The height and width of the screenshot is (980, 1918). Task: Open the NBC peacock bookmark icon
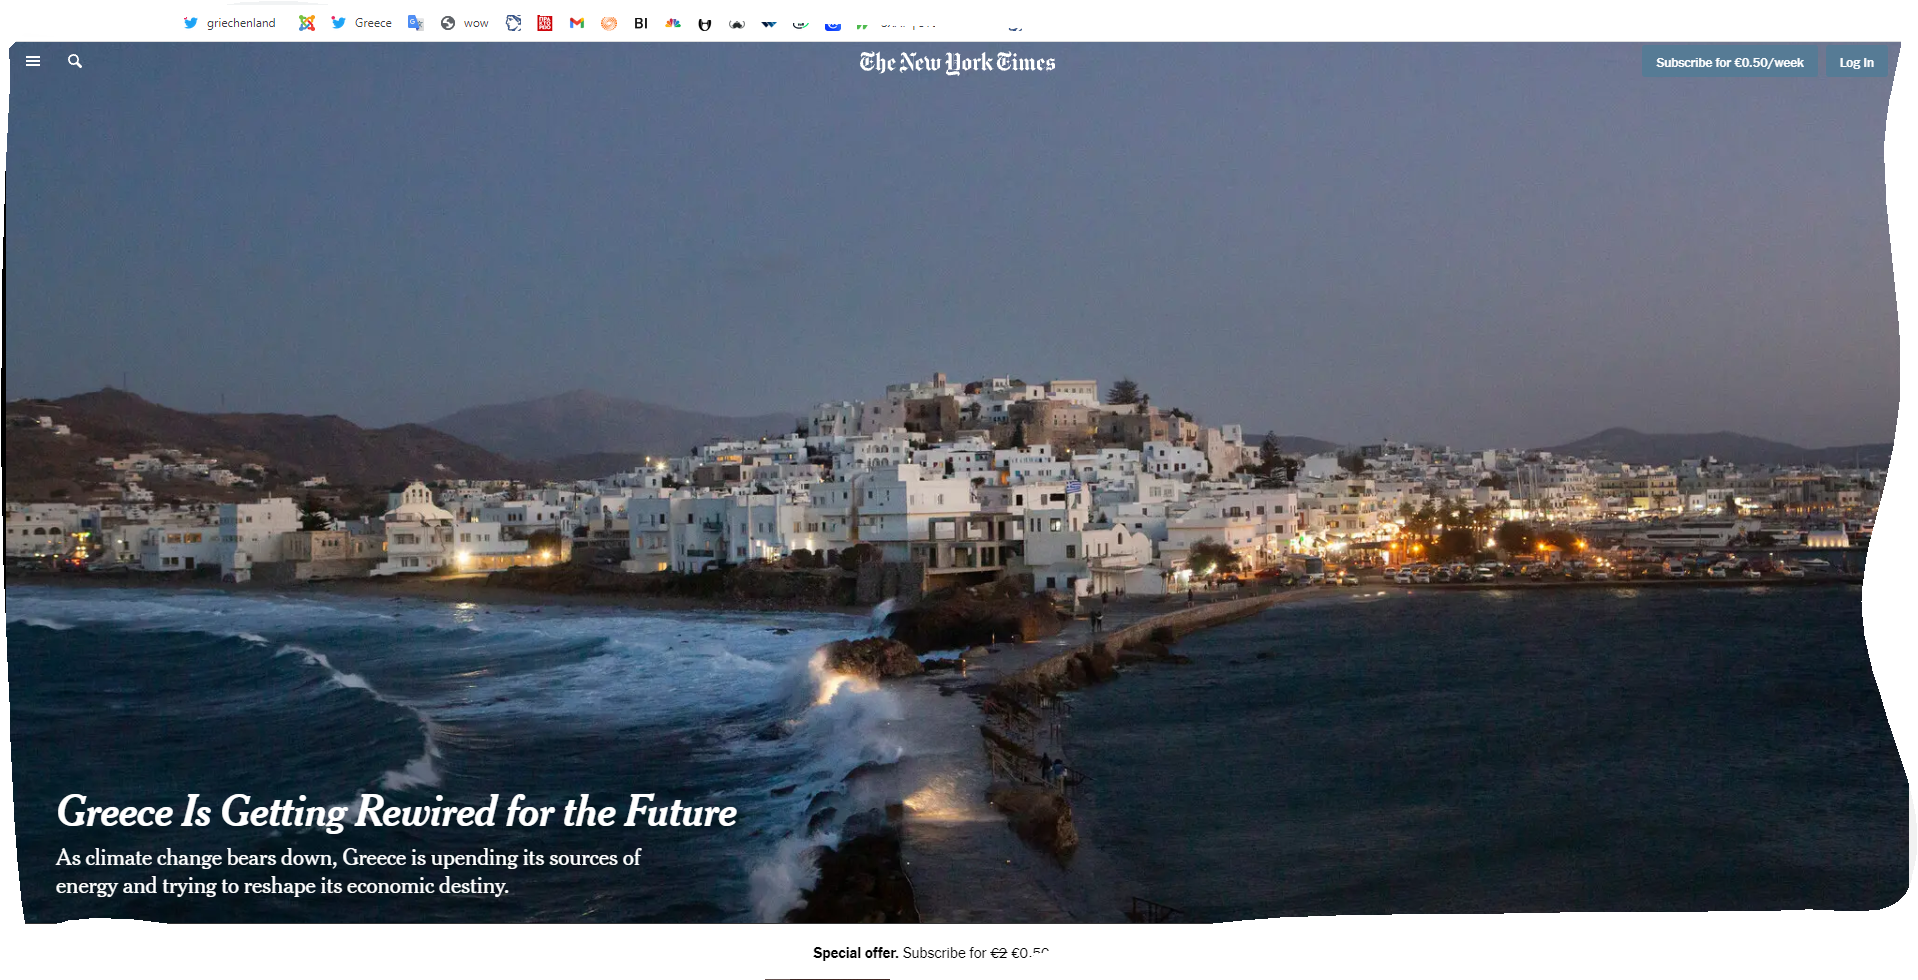(x=672, y=22)
